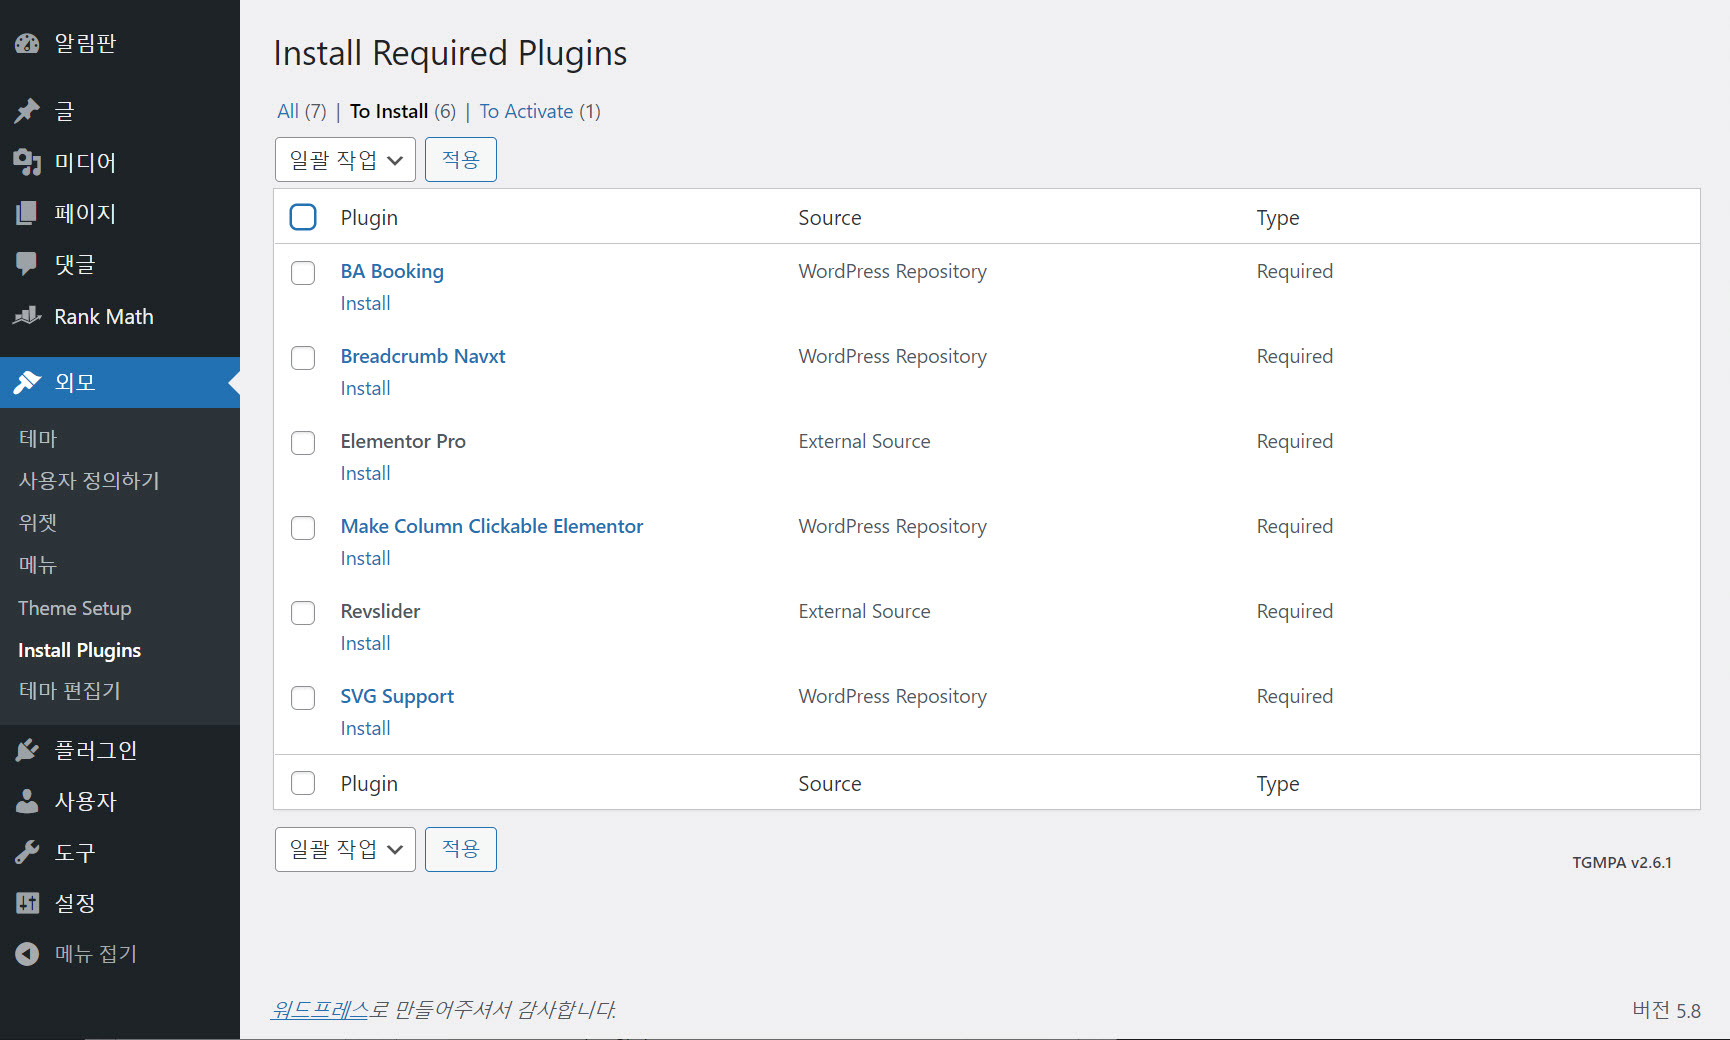Open the 메뉴 submenu item

point(38,564)
